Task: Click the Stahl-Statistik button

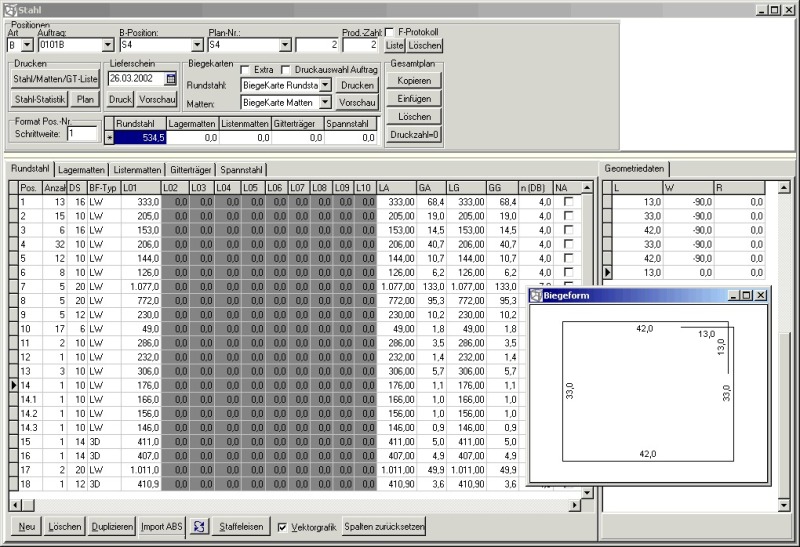Action: pos(40,100)
